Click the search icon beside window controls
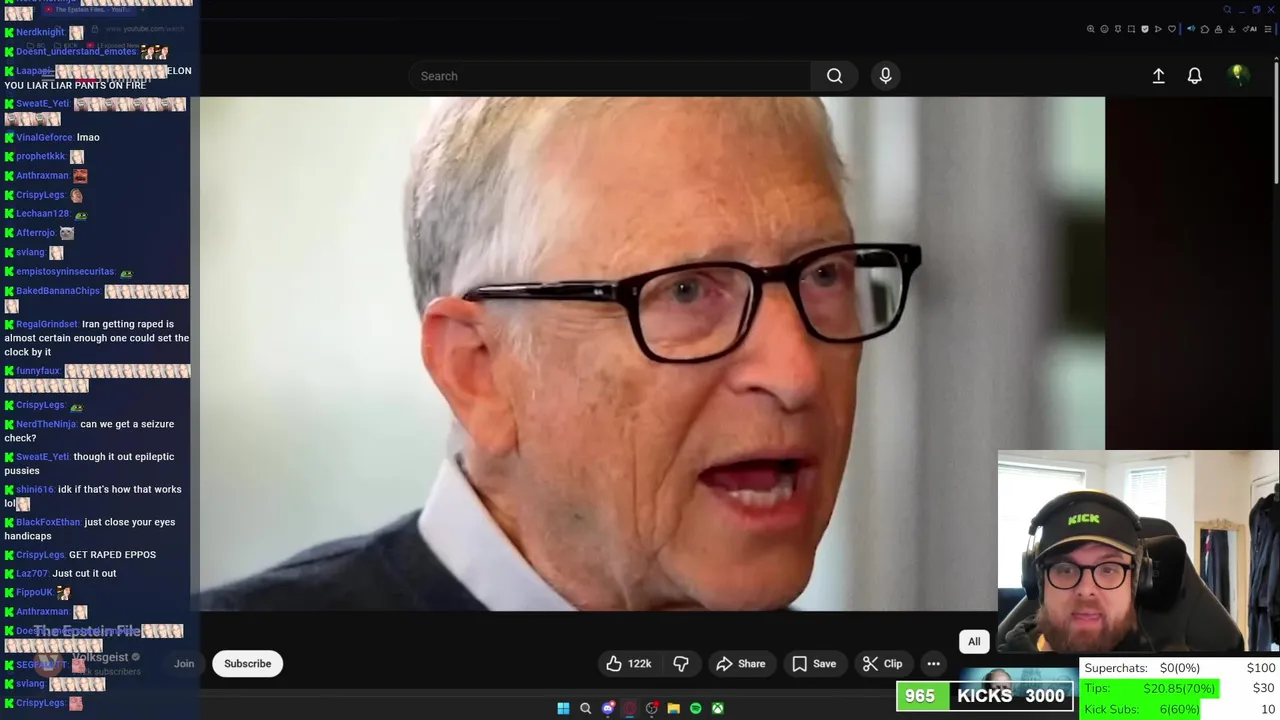The image size is (1280, 720). click(x=1227, y=10)
